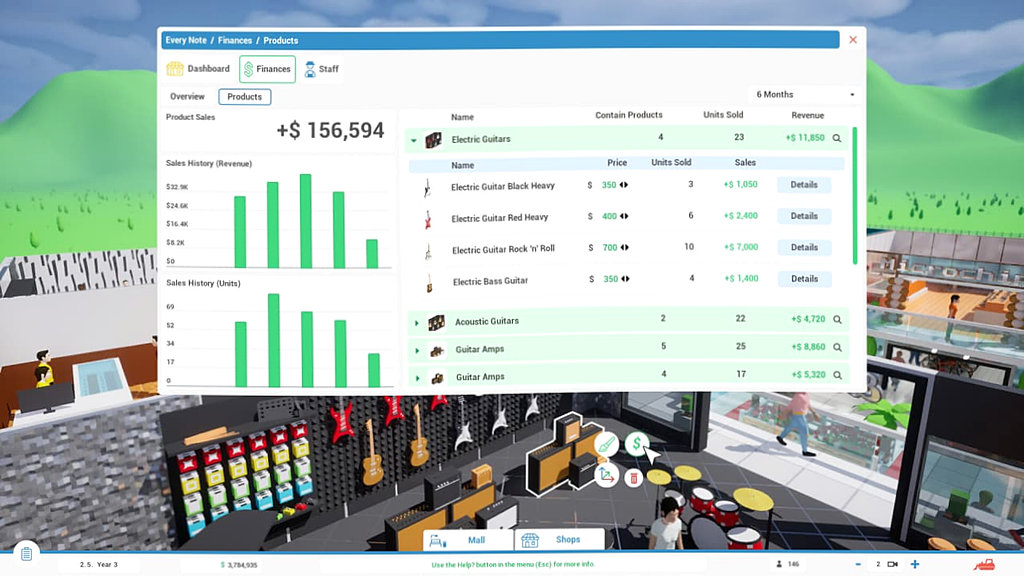The image size is (1024, 576).
Task: Click the +$ 156,594 product sales total
Action: pyautogui.click(x=330, y=131)
